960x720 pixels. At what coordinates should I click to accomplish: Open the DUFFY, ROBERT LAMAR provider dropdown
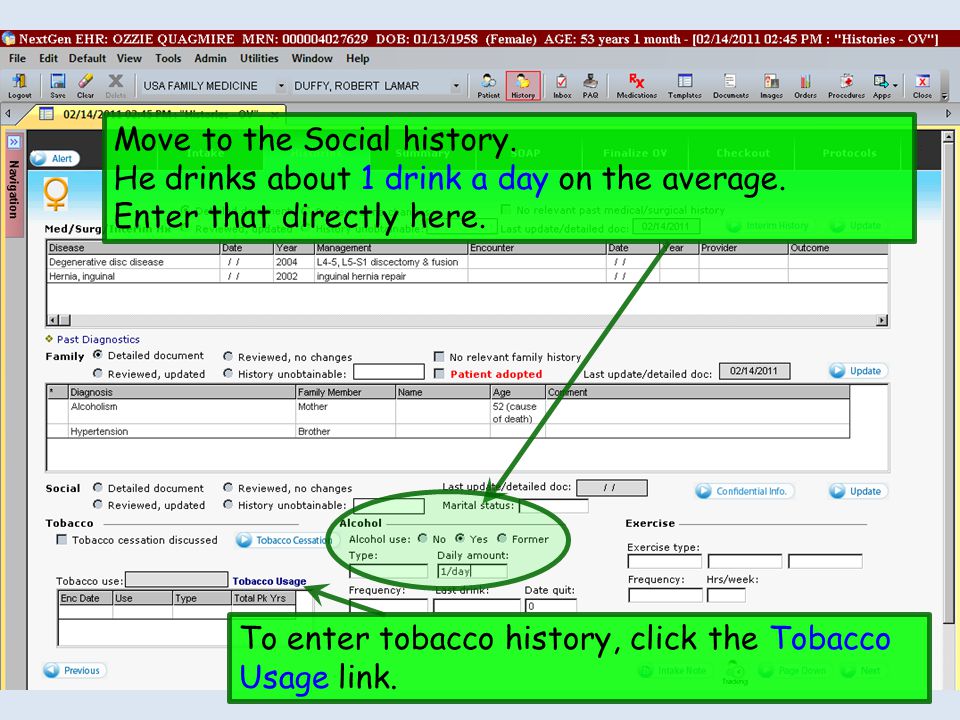point(456,86)
